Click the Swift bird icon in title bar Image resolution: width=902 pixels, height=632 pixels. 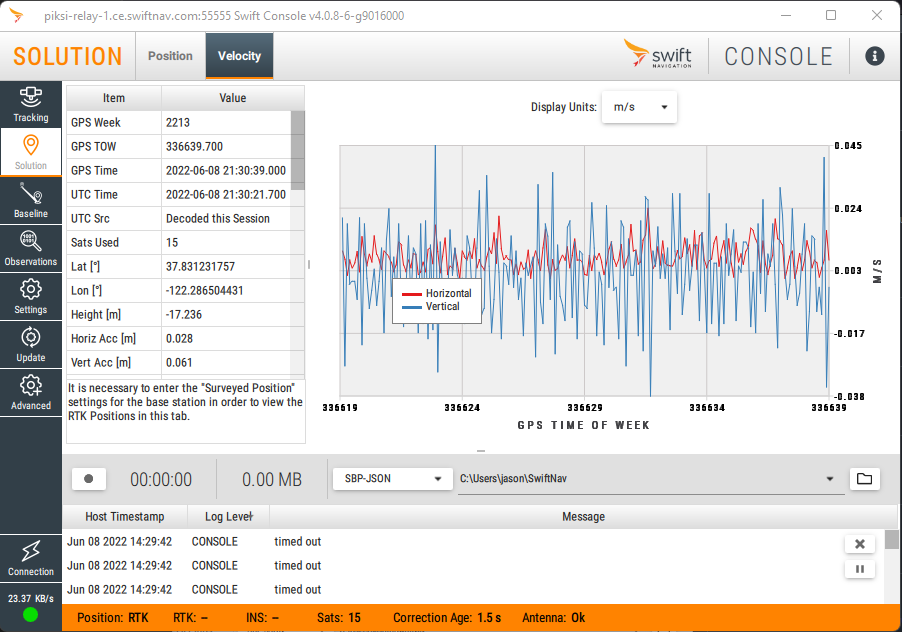point(16,16)
